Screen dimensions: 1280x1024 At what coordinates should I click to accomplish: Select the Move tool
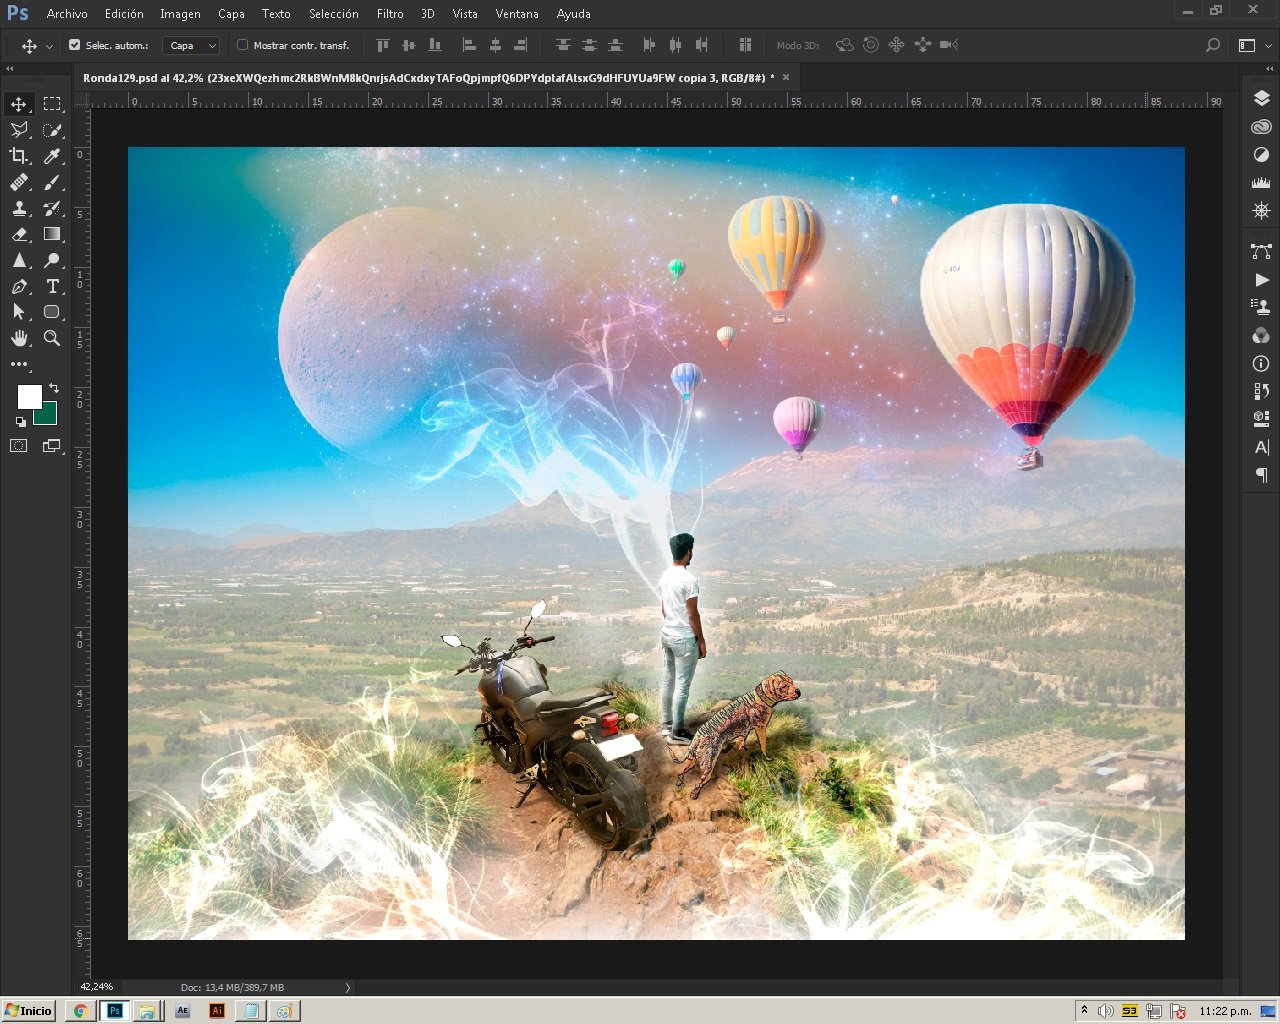(x=19, y=104)
